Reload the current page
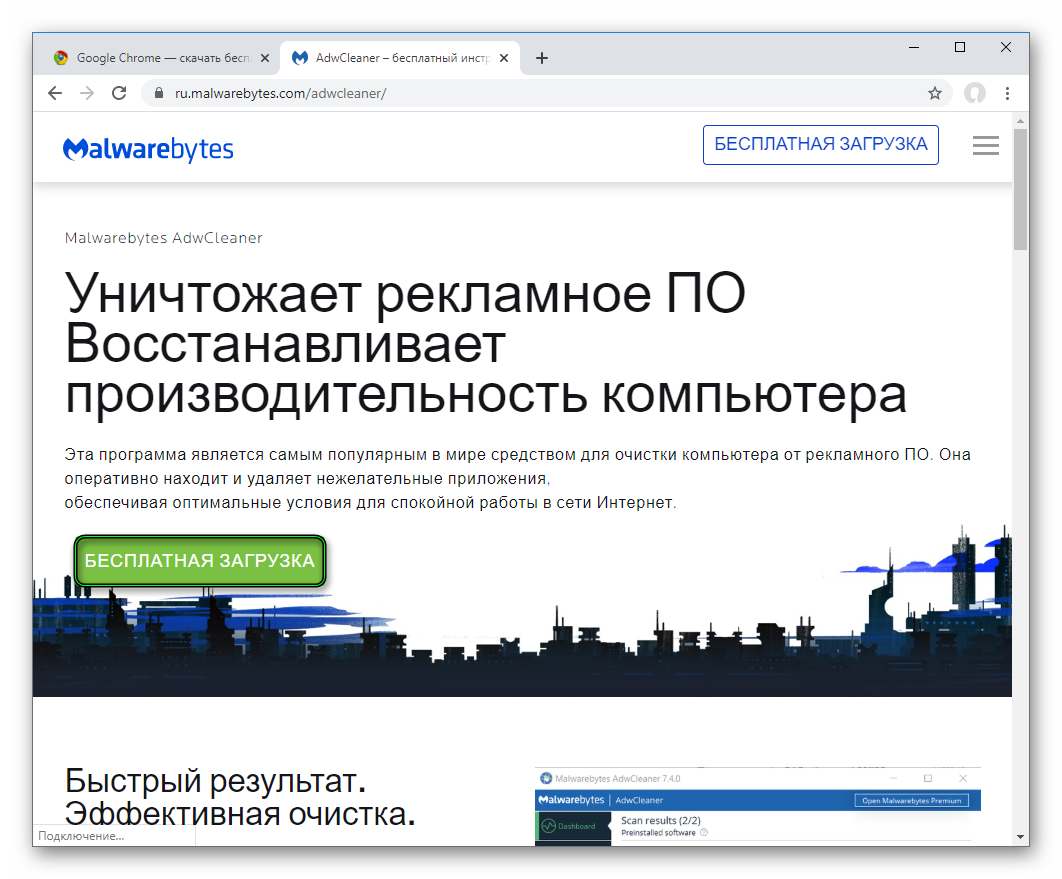Screen dimensions: 1062x879 click(x=119, y=93)
